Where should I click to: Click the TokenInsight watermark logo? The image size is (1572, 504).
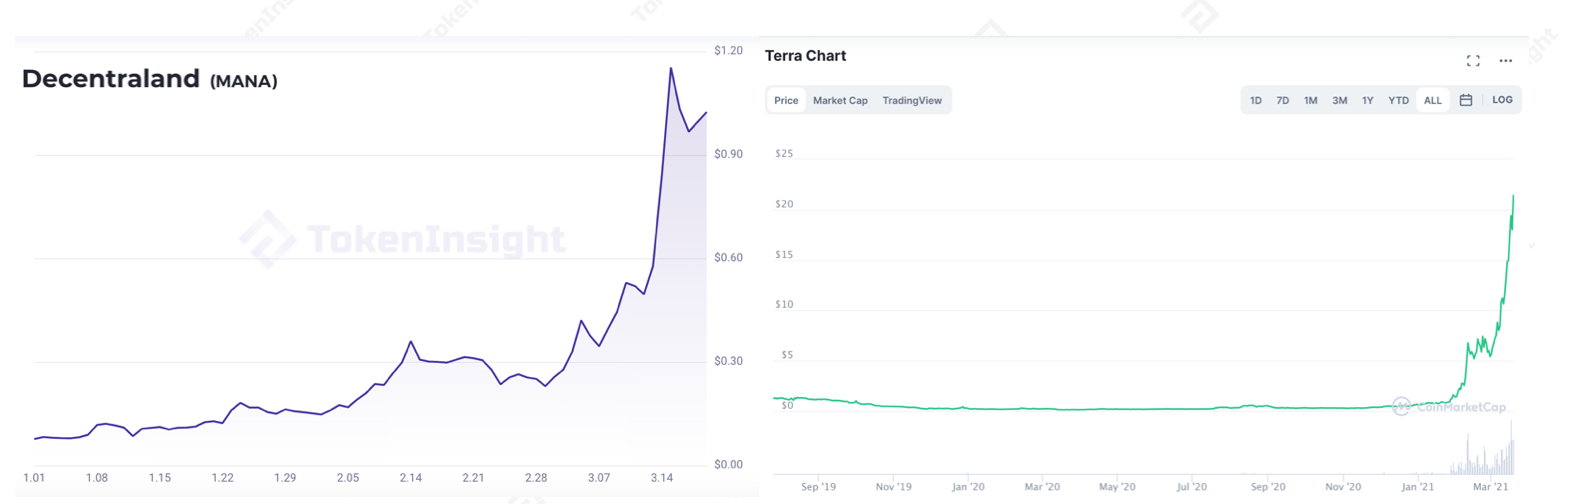pos(403,240)
